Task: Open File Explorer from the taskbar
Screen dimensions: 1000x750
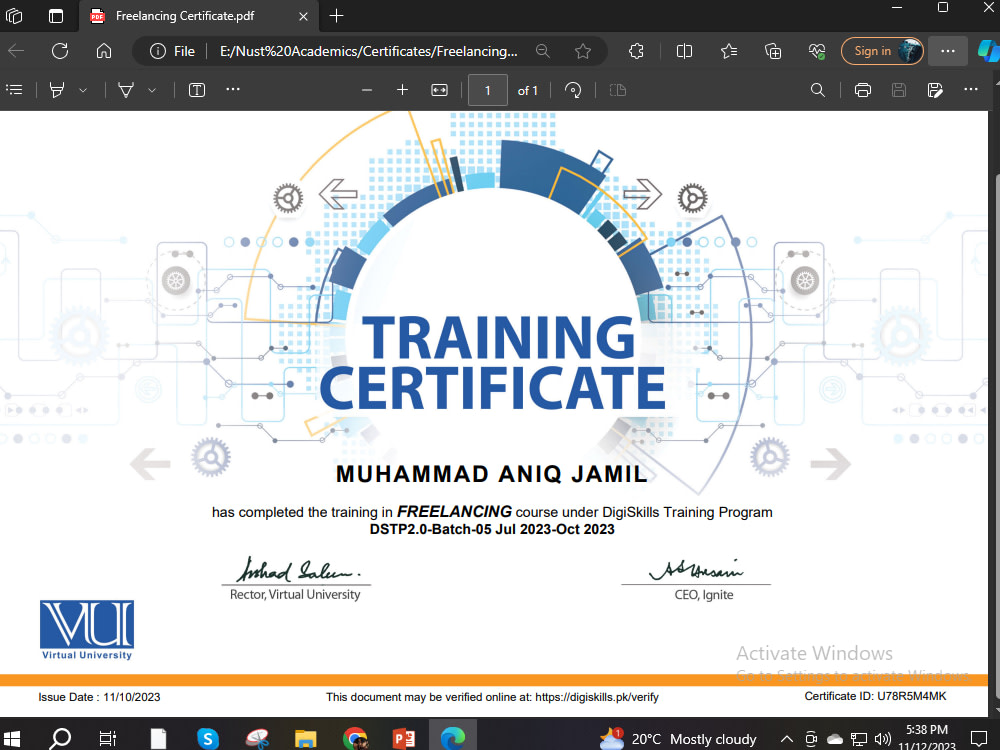Action: (306, 739)
